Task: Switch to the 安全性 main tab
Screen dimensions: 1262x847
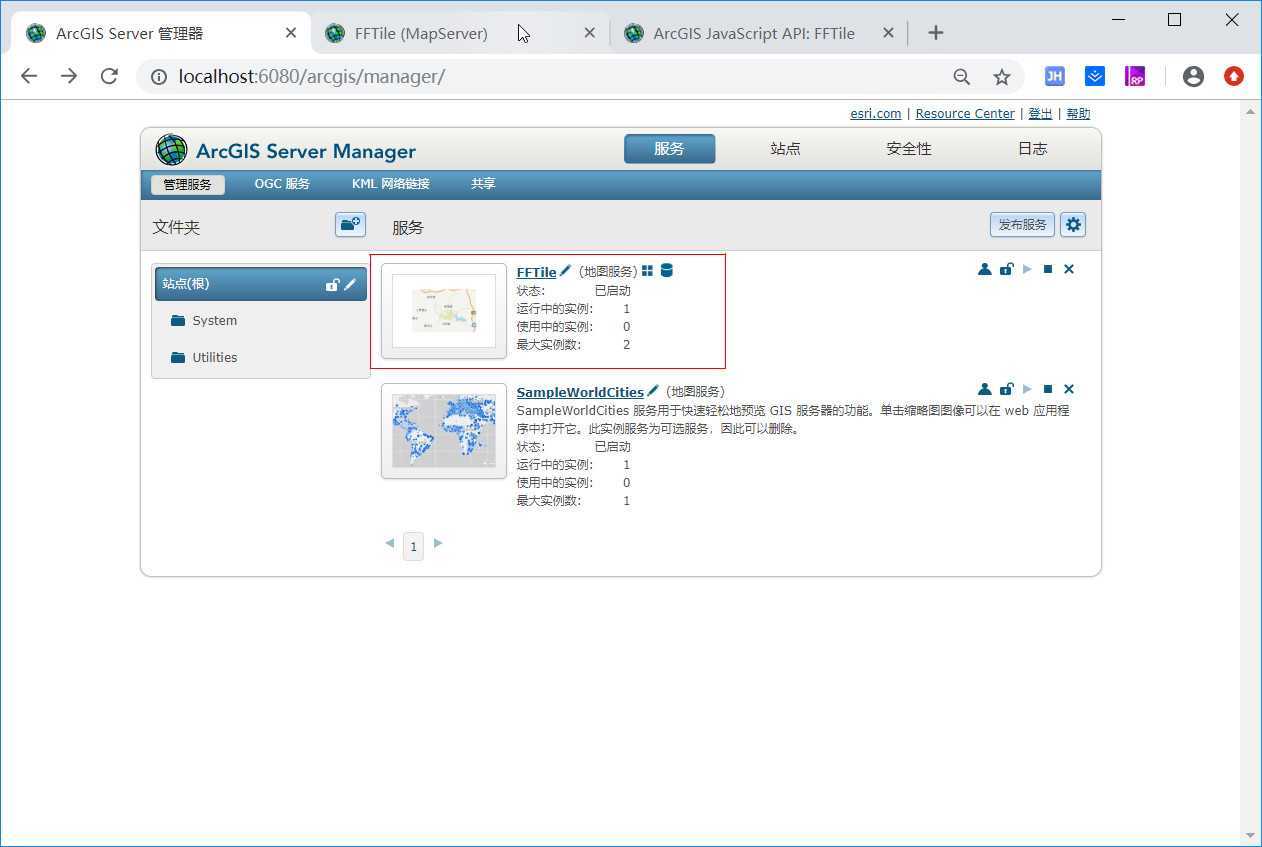Action: (x=908, y=149)
